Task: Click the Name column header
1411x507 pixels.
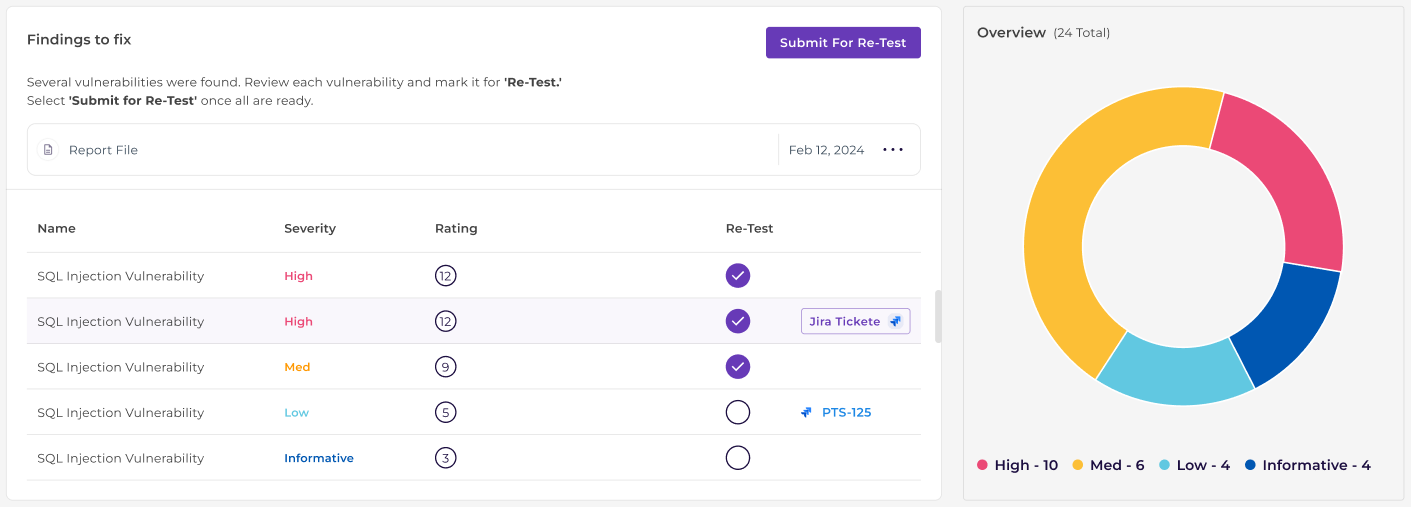Action: tap(56, 228)
